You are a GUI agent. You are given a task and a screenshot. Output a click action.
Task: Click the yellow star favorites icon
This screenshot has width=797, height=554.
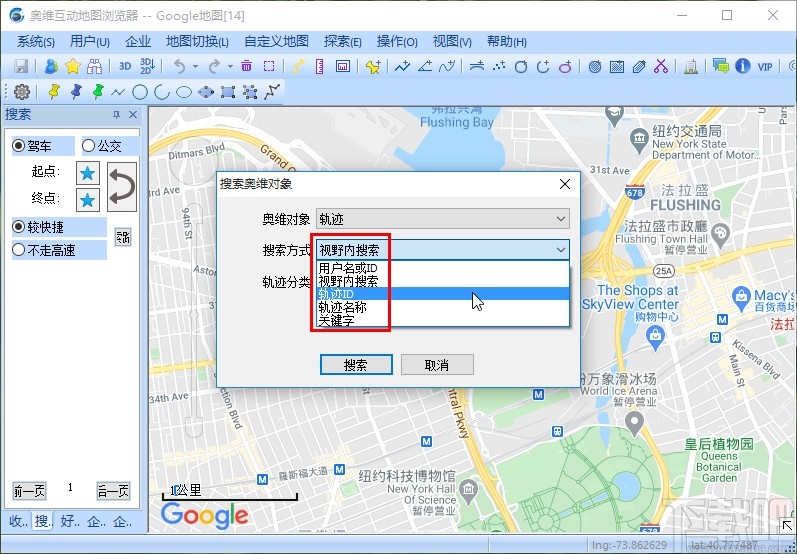click(x=73, y=66)
